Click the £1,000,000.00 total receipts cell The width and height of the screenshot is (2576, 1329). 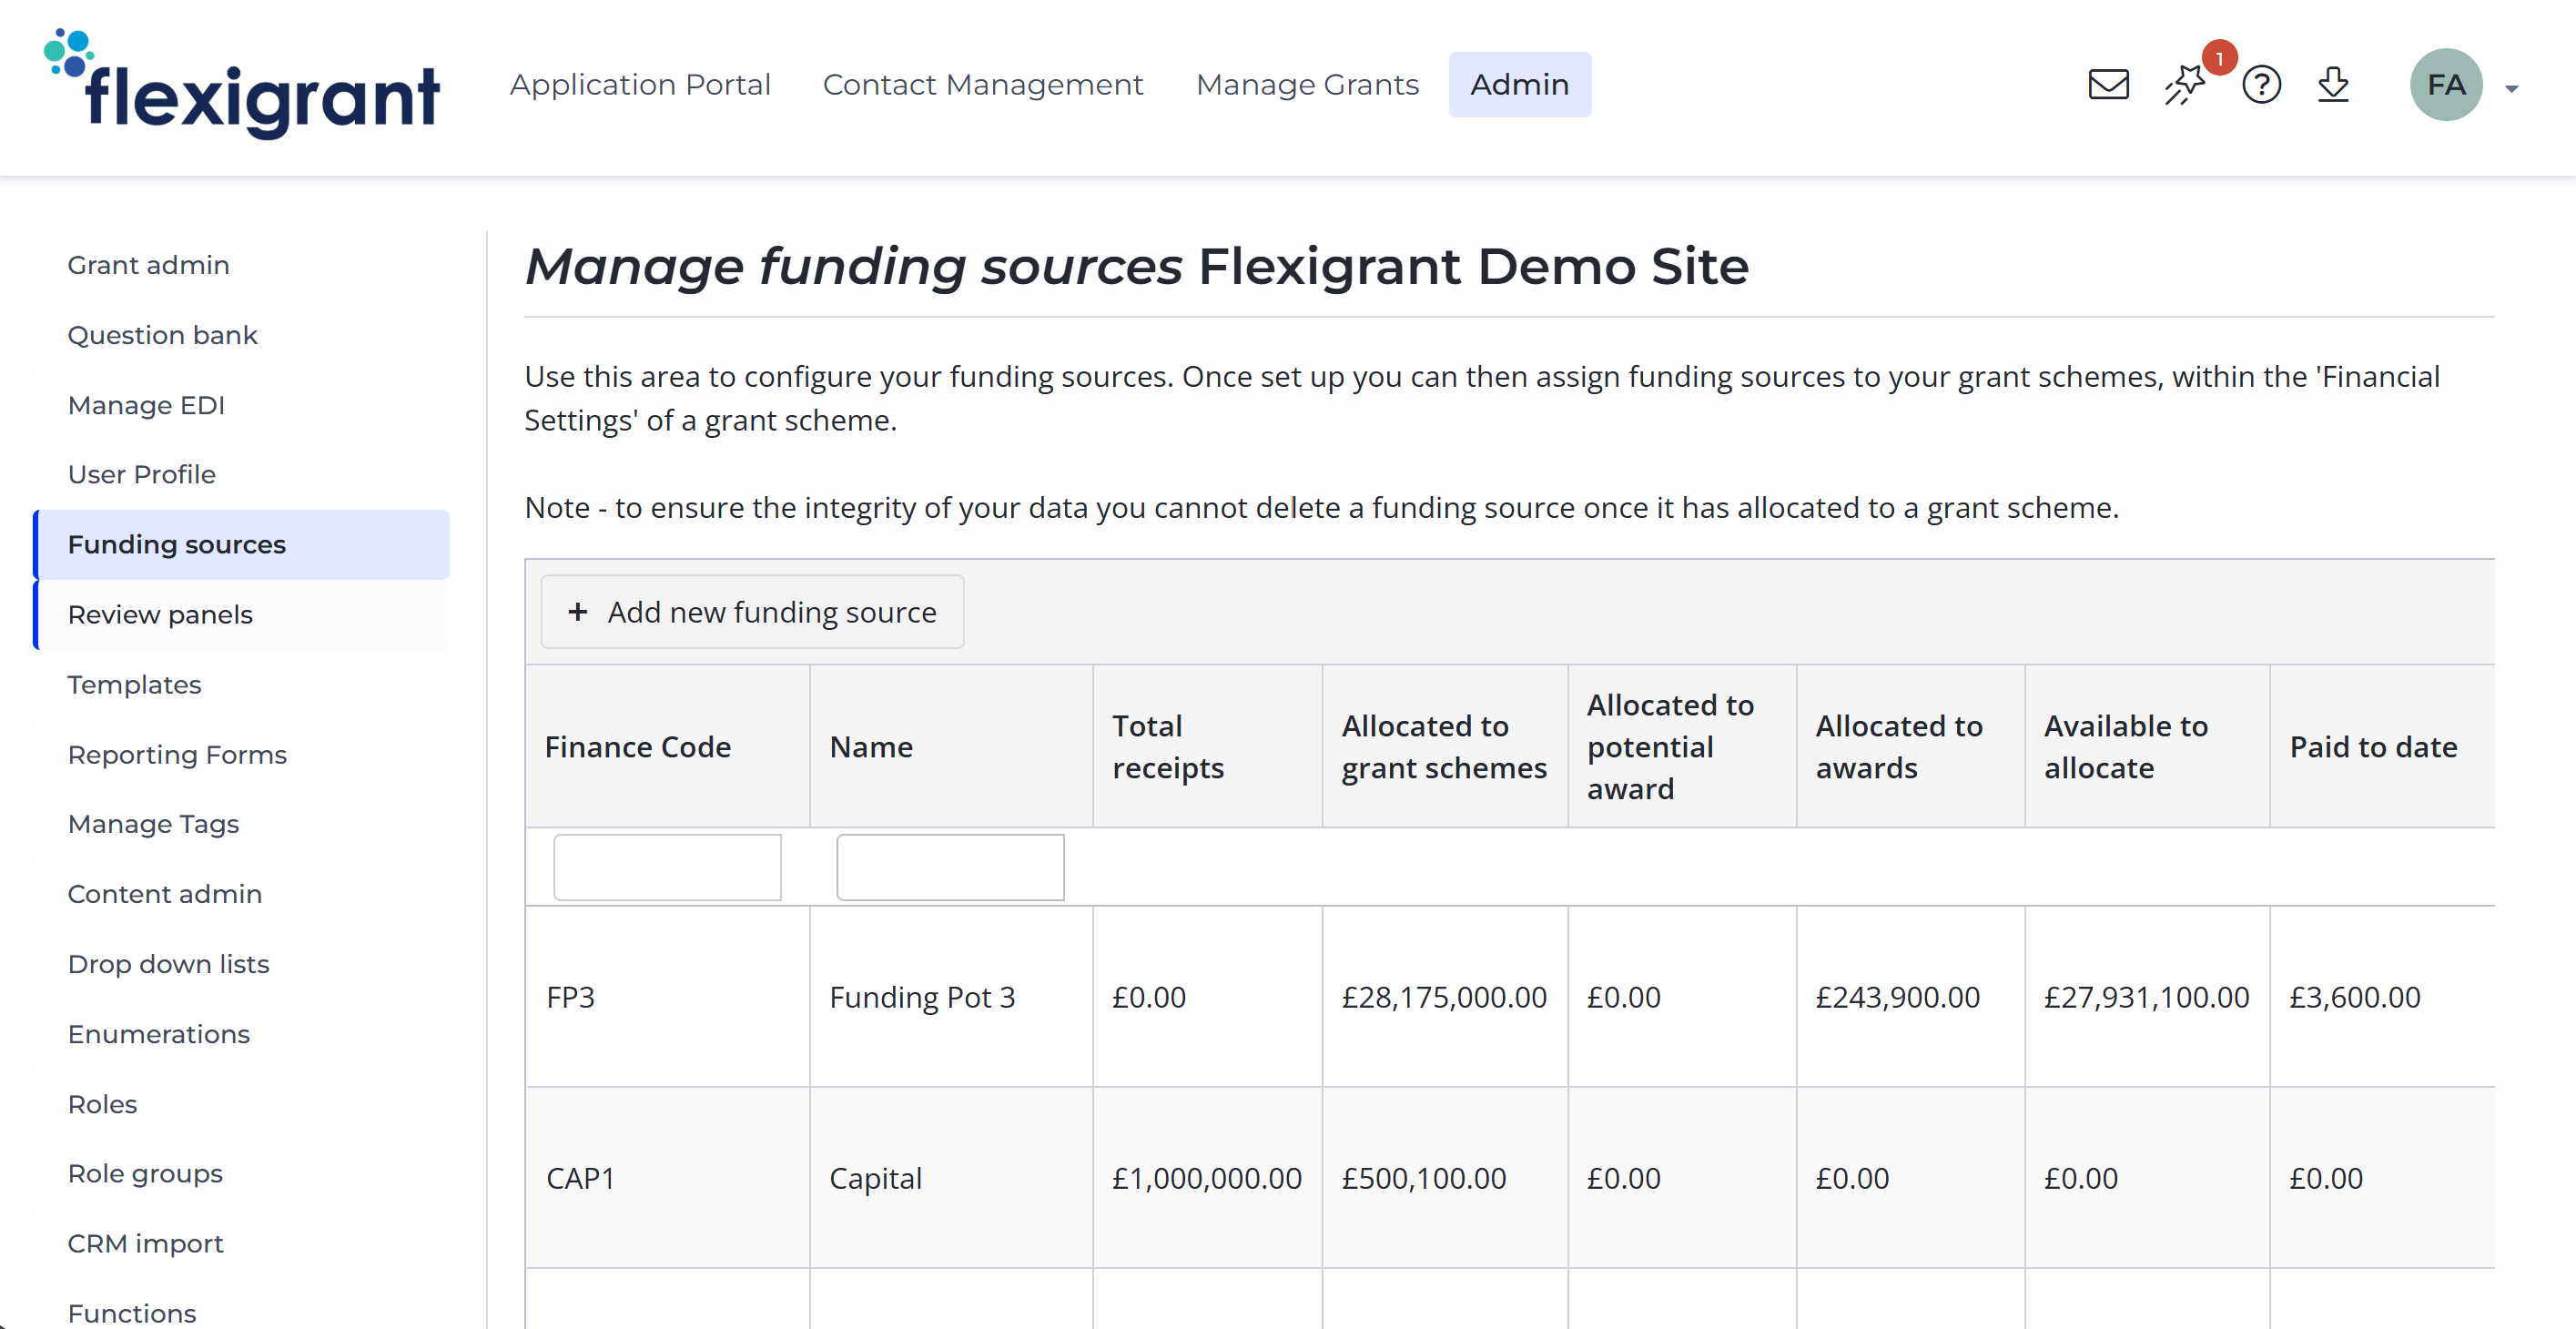pos(1207,1178)
